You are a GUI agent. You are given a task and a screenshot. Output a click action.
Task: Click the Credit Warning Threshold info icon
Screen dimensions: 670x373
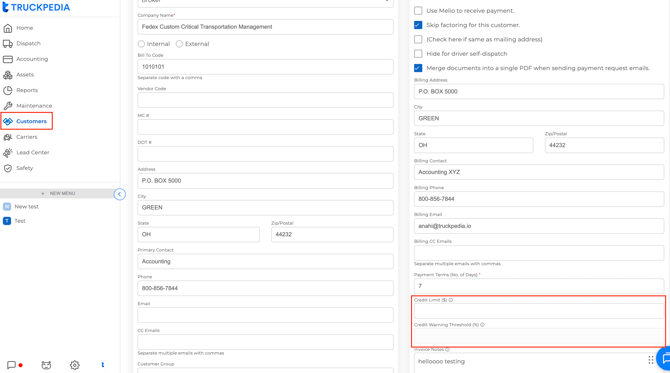pos(482,325)
